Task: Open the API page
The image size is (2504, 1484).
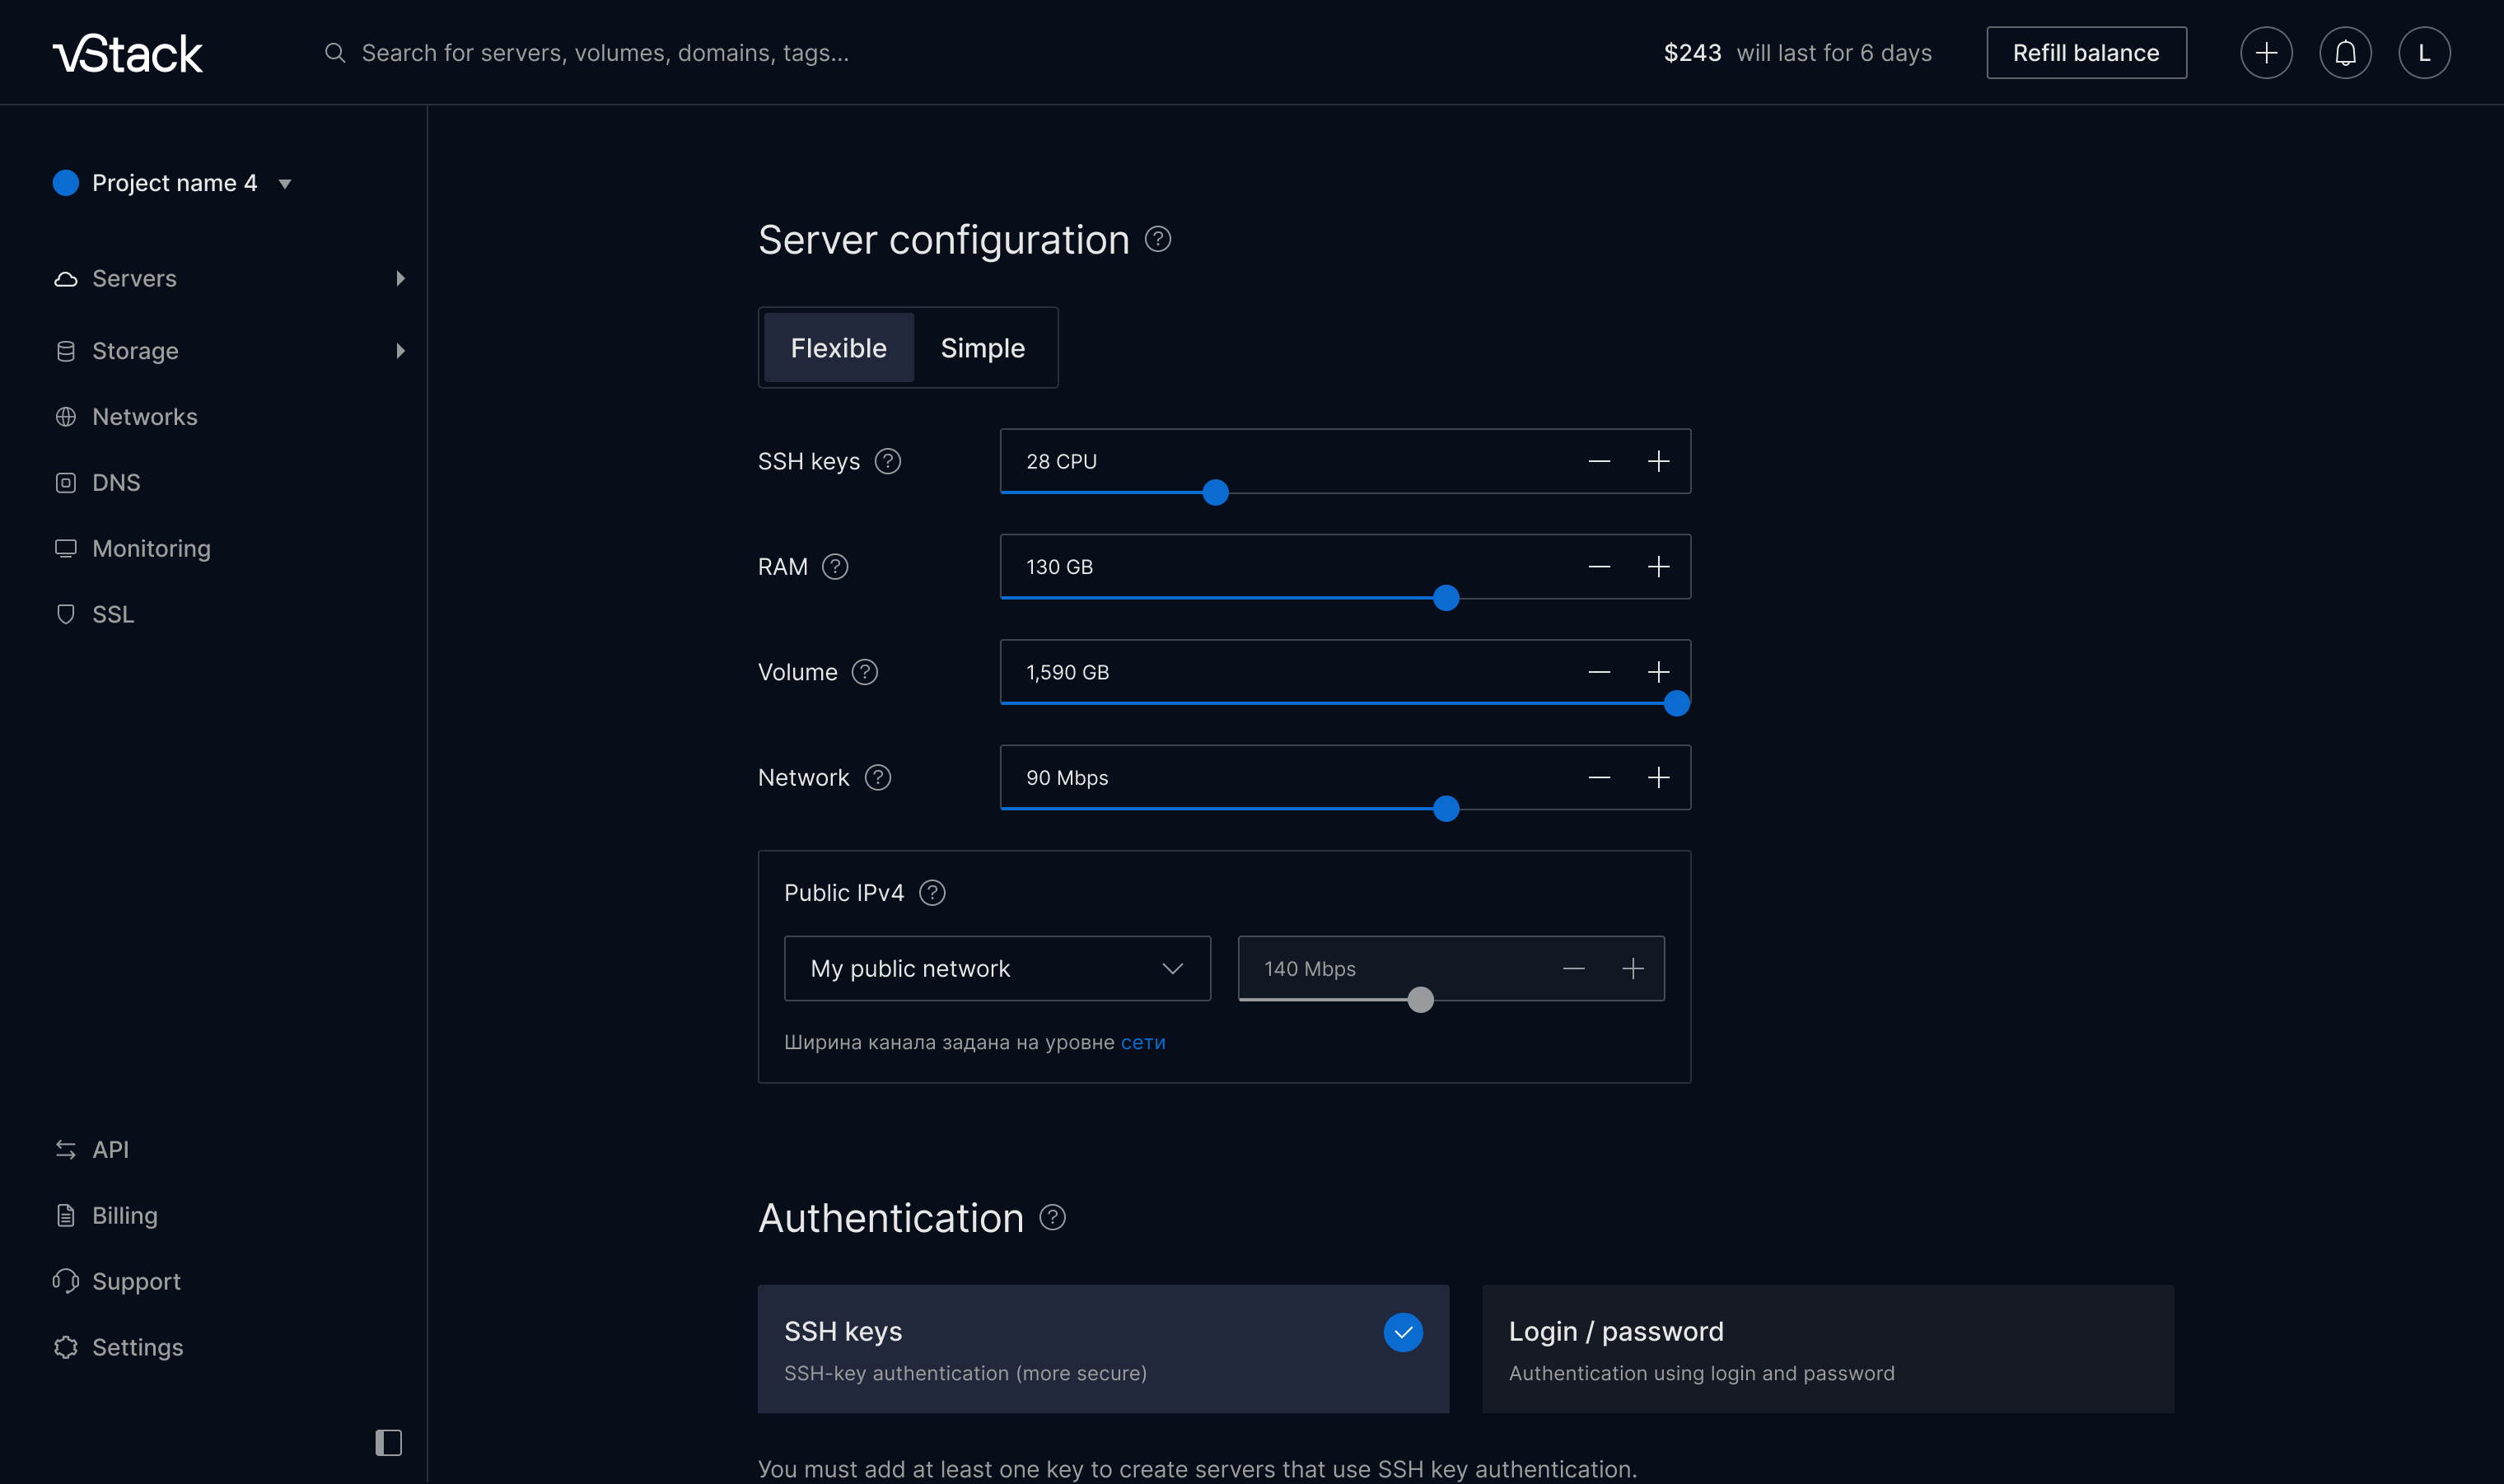Action: 110,1150
